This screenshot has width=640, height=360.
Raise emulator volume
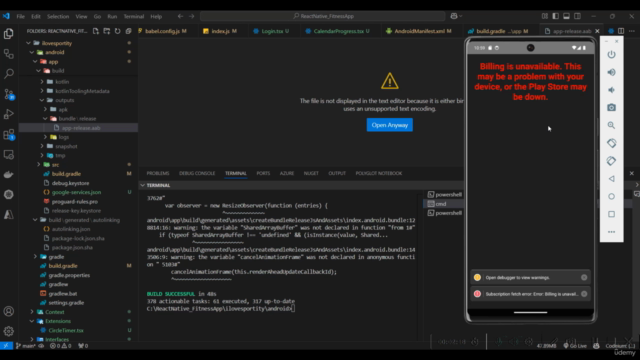(611, 72)
